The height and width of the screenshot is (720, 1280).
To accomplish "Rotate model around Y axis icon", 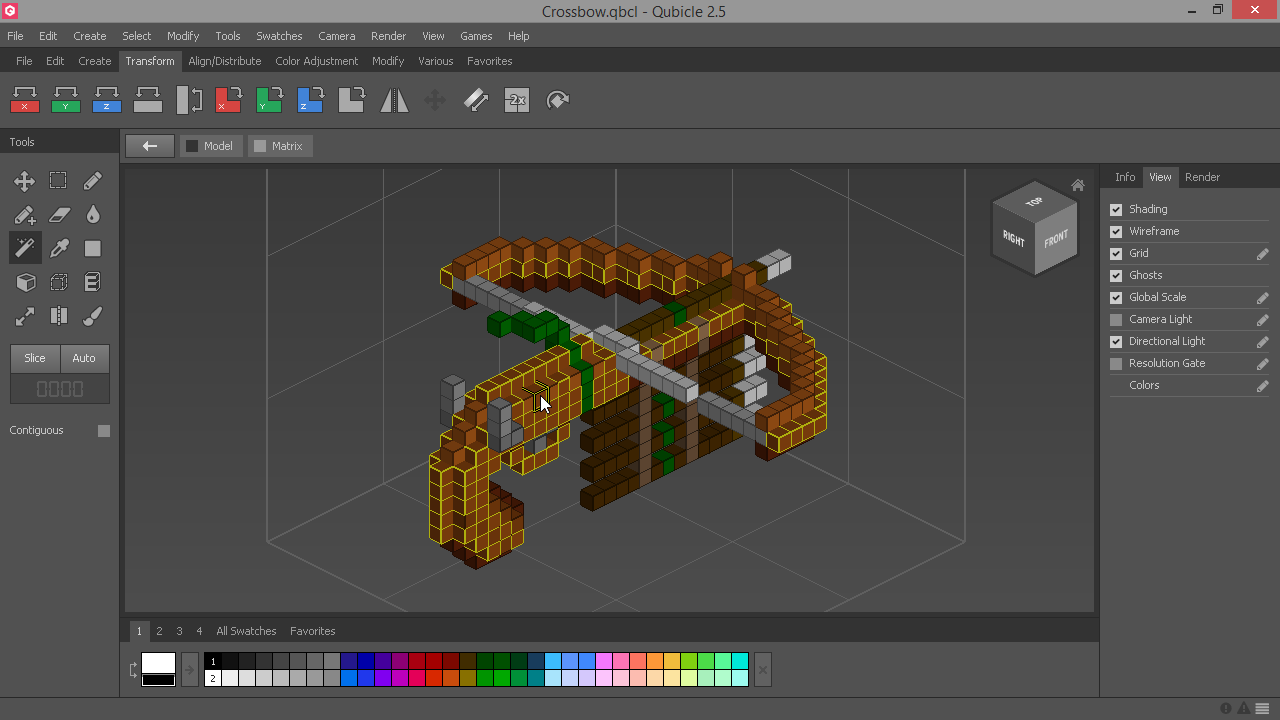I will pos(269,100).
